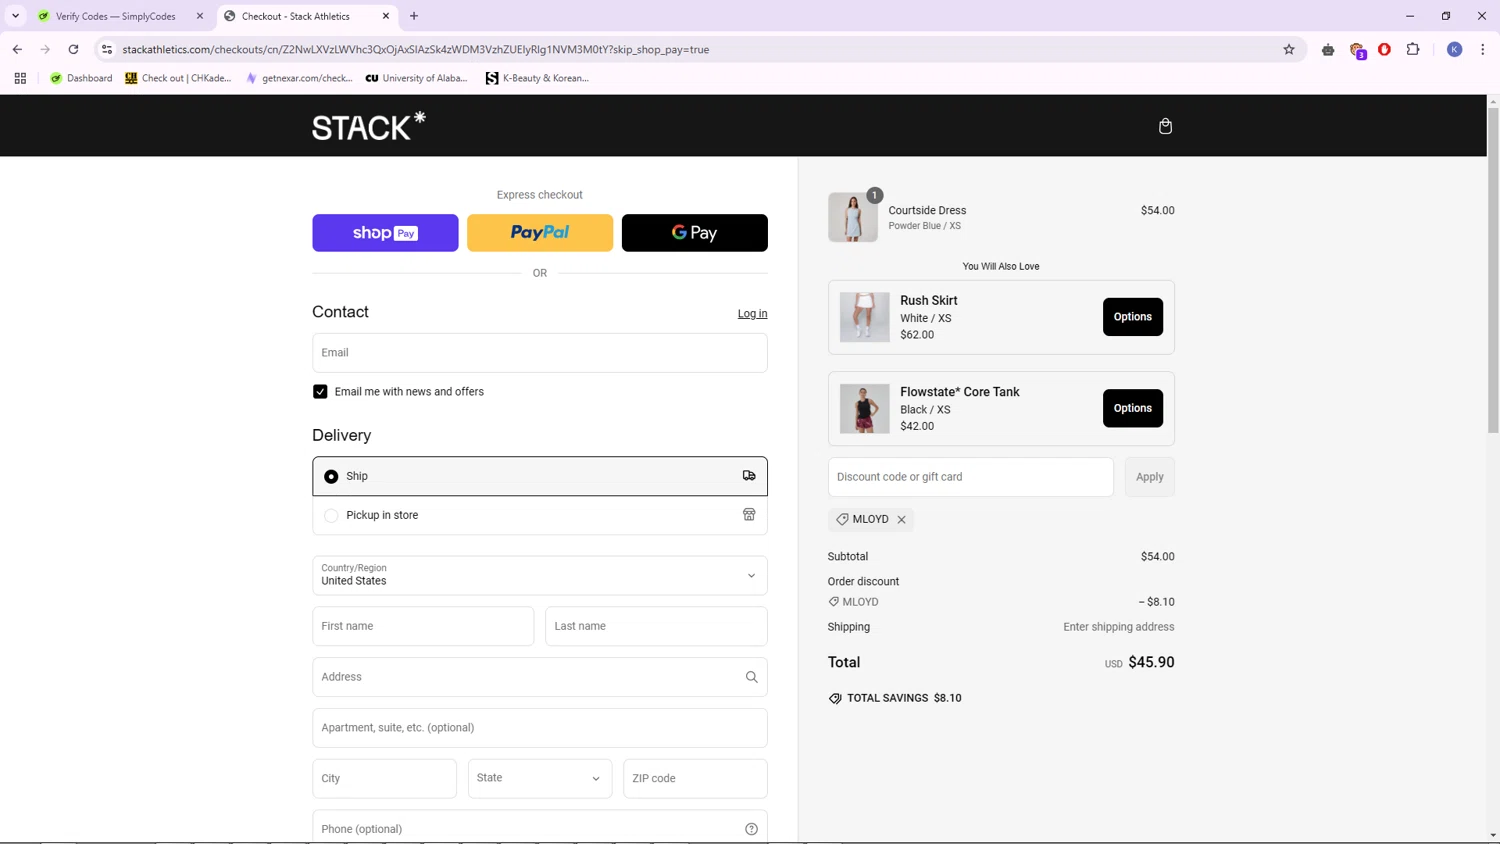
Task: Click the TOTAL SAVINGS tag icon
Action: [x=835, y=698]
